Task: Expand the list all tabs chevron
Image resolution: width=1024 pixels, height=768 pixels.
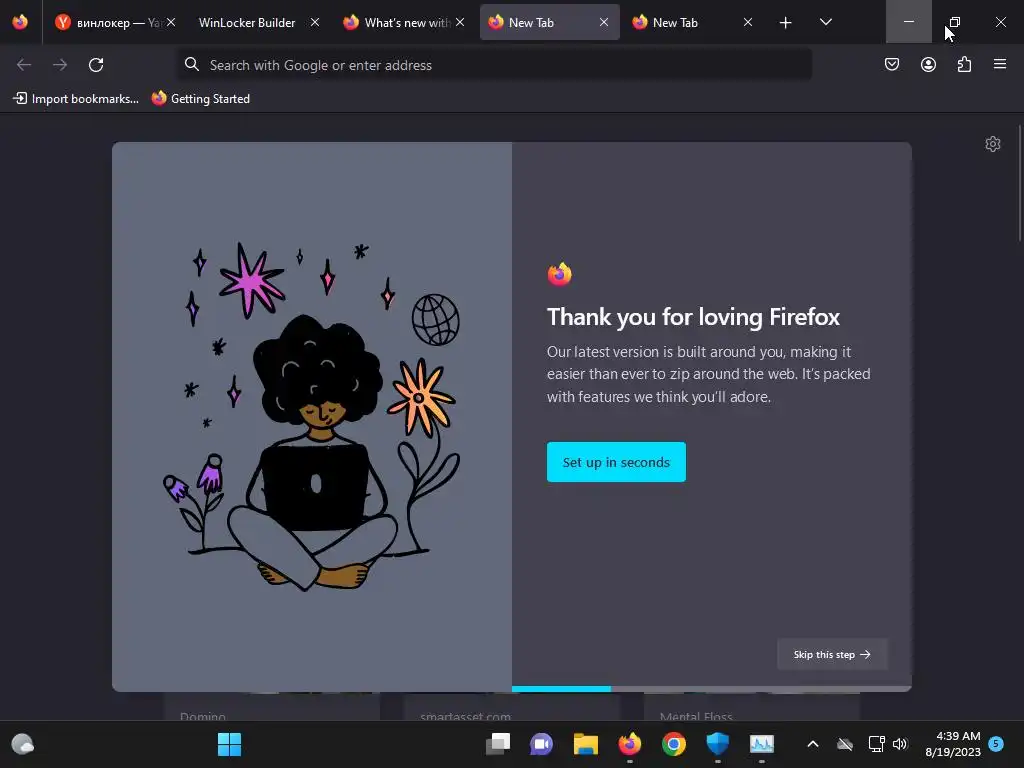Action: 825,22
